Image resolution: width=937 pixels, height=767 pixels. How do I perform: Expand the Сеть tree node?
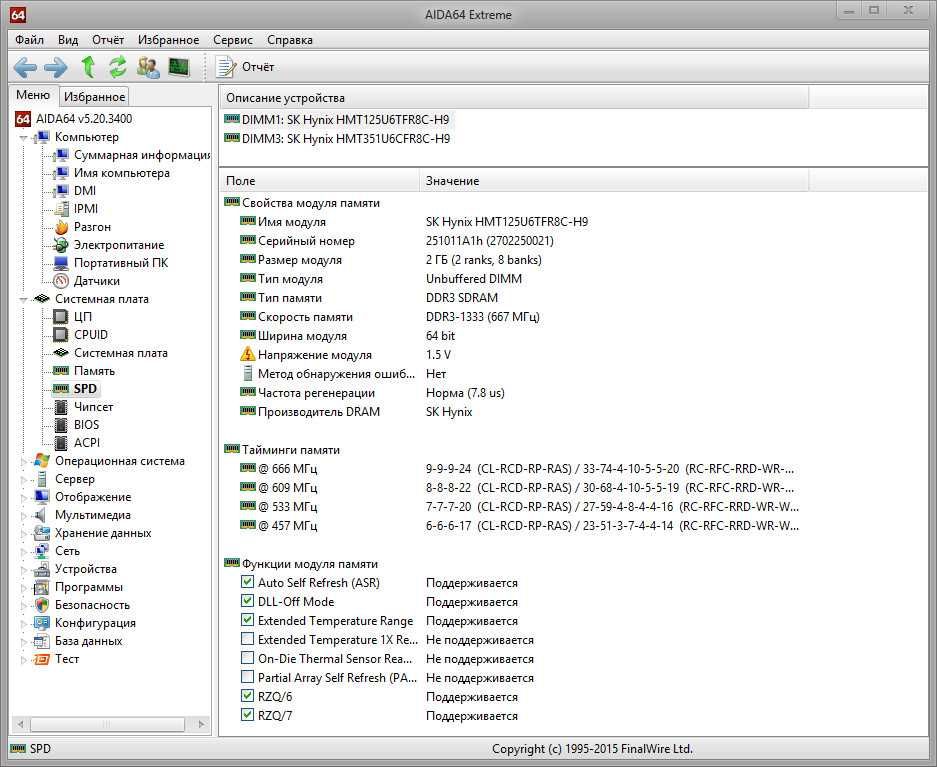pyautogui.click(x=23, y=551)
